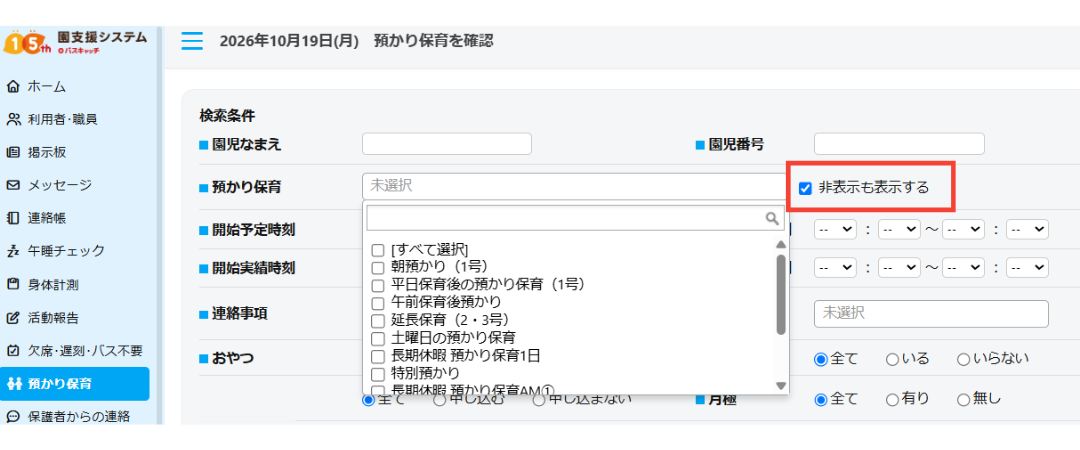The width and height of the screenshot is (1080, 450).
Task: Check 午前保育後預かり option
Action: tap(377, 303)
